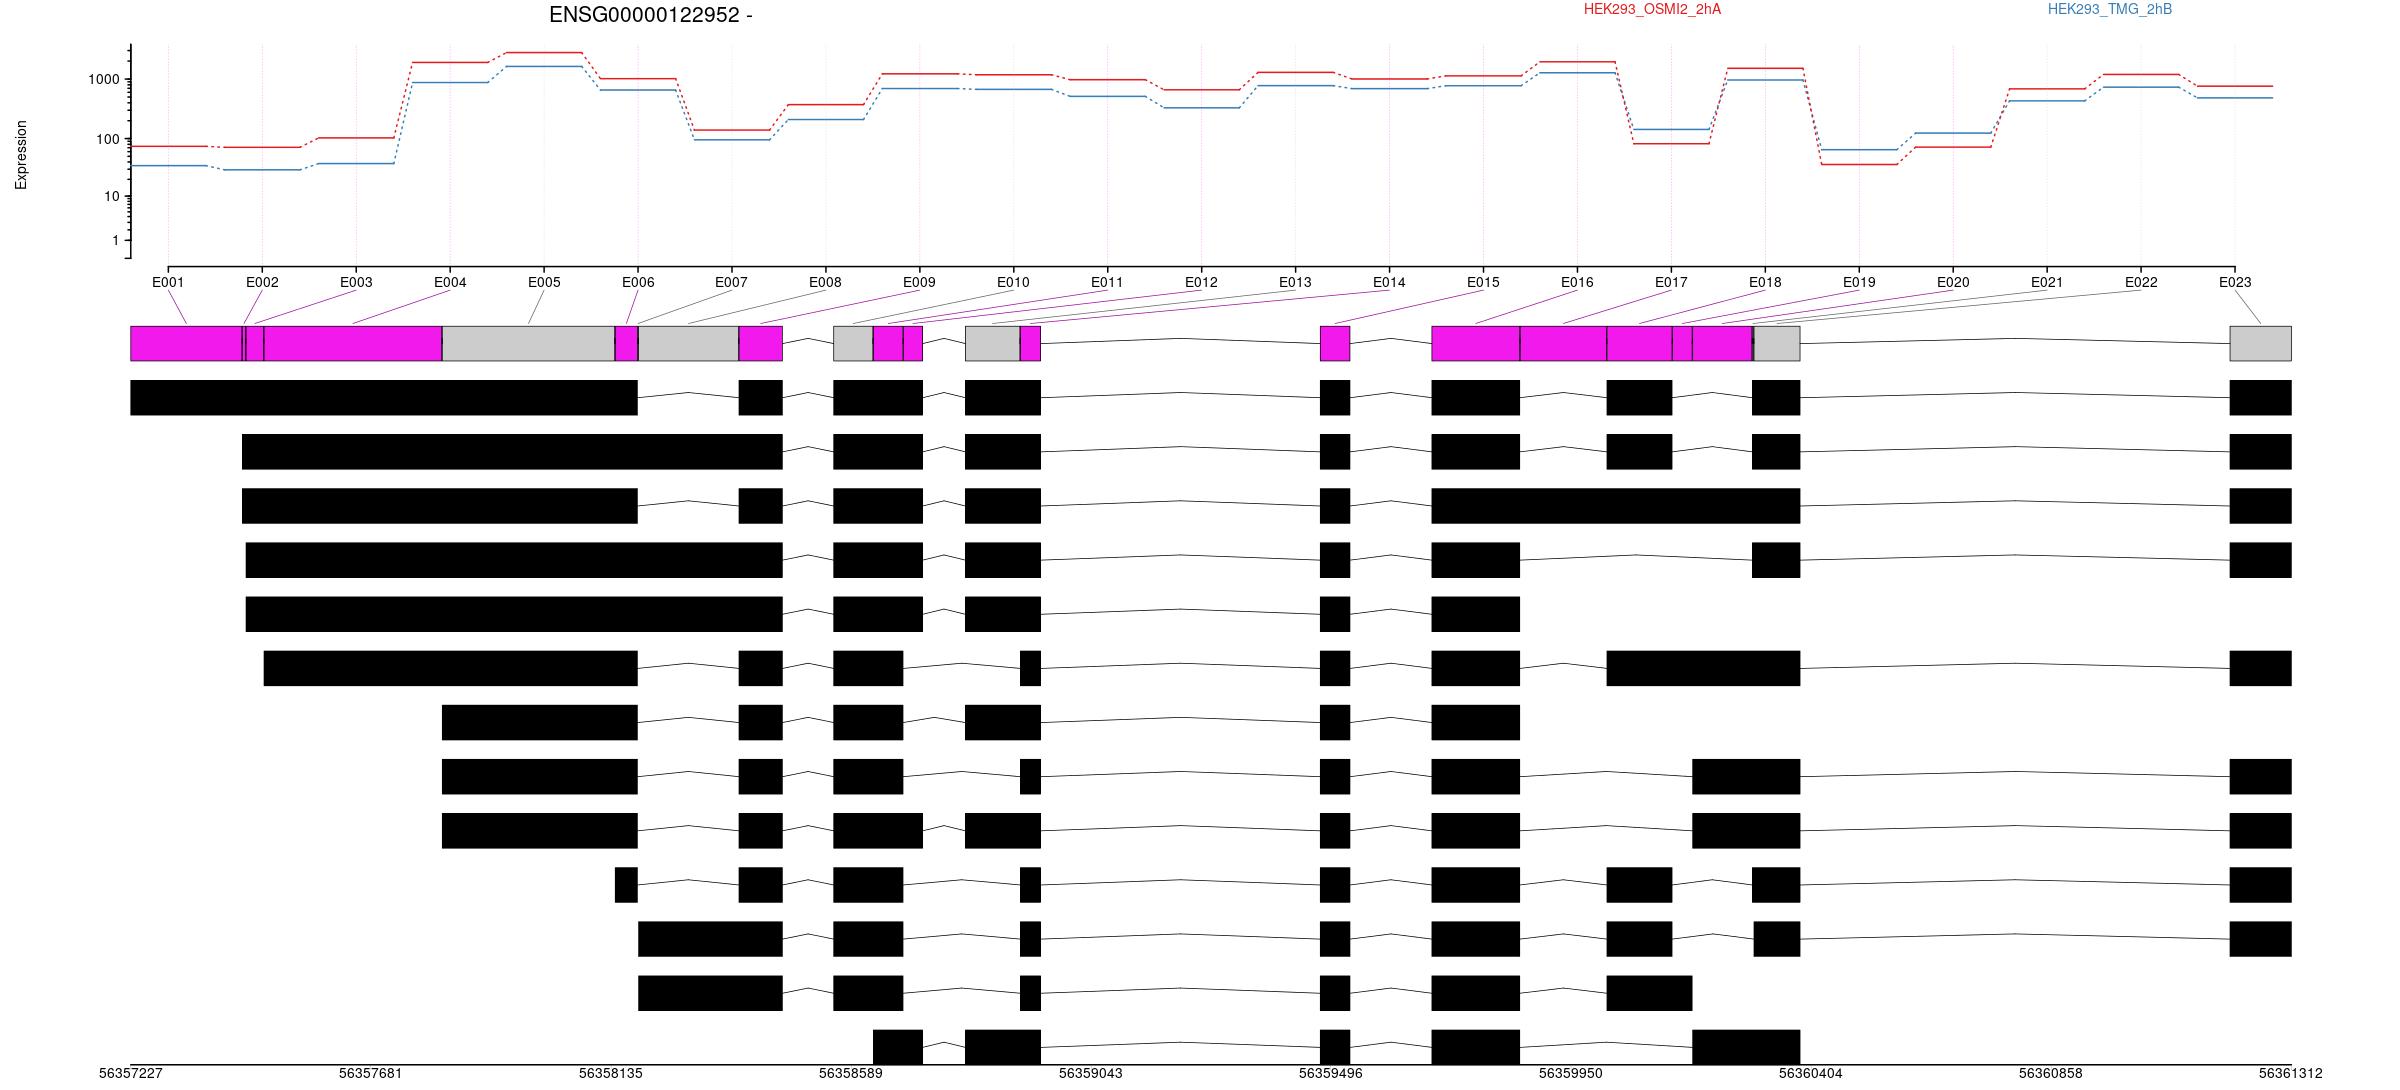Screen dimensions: 2400x1090
Task: Select the HEK293_OSMI2_2hA legend label
Action: (x=1652, y=9)
